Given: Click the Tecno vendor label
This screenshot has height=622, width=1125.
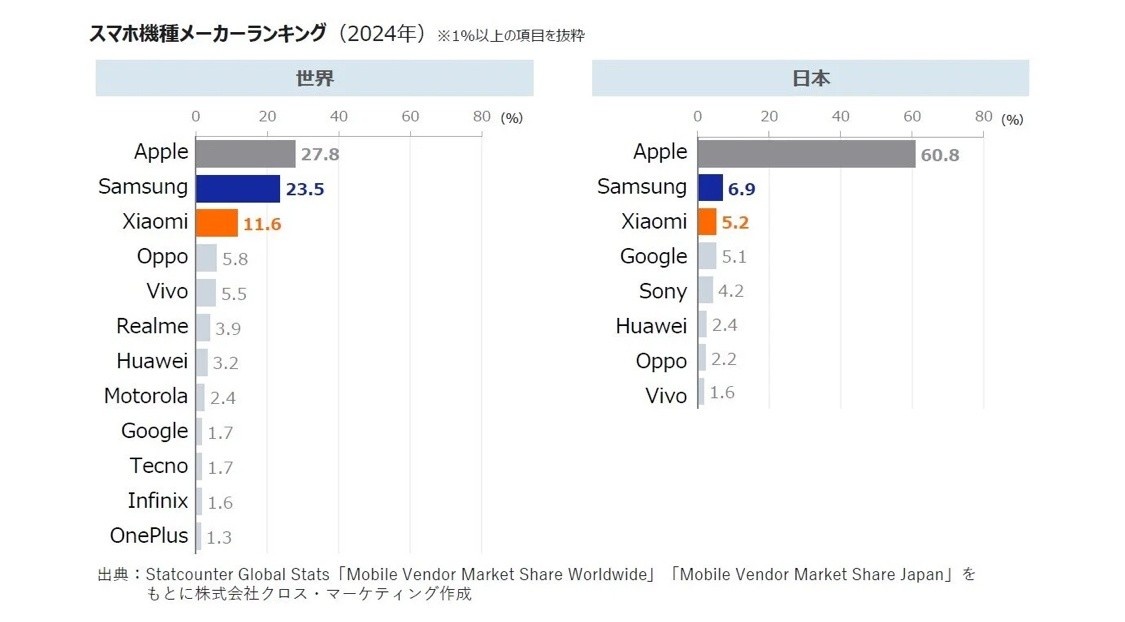Looking at the screenshot, I should point(159,465).
